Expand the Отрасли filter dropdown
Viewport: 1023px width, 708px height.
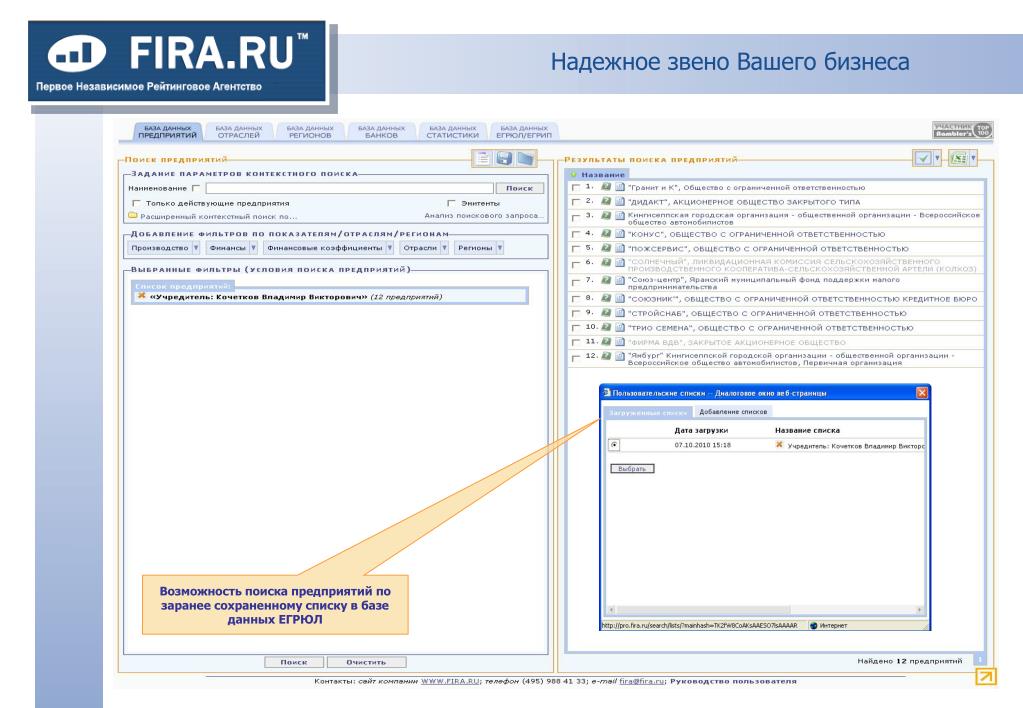pyautogui.click(x=444, y=248)
